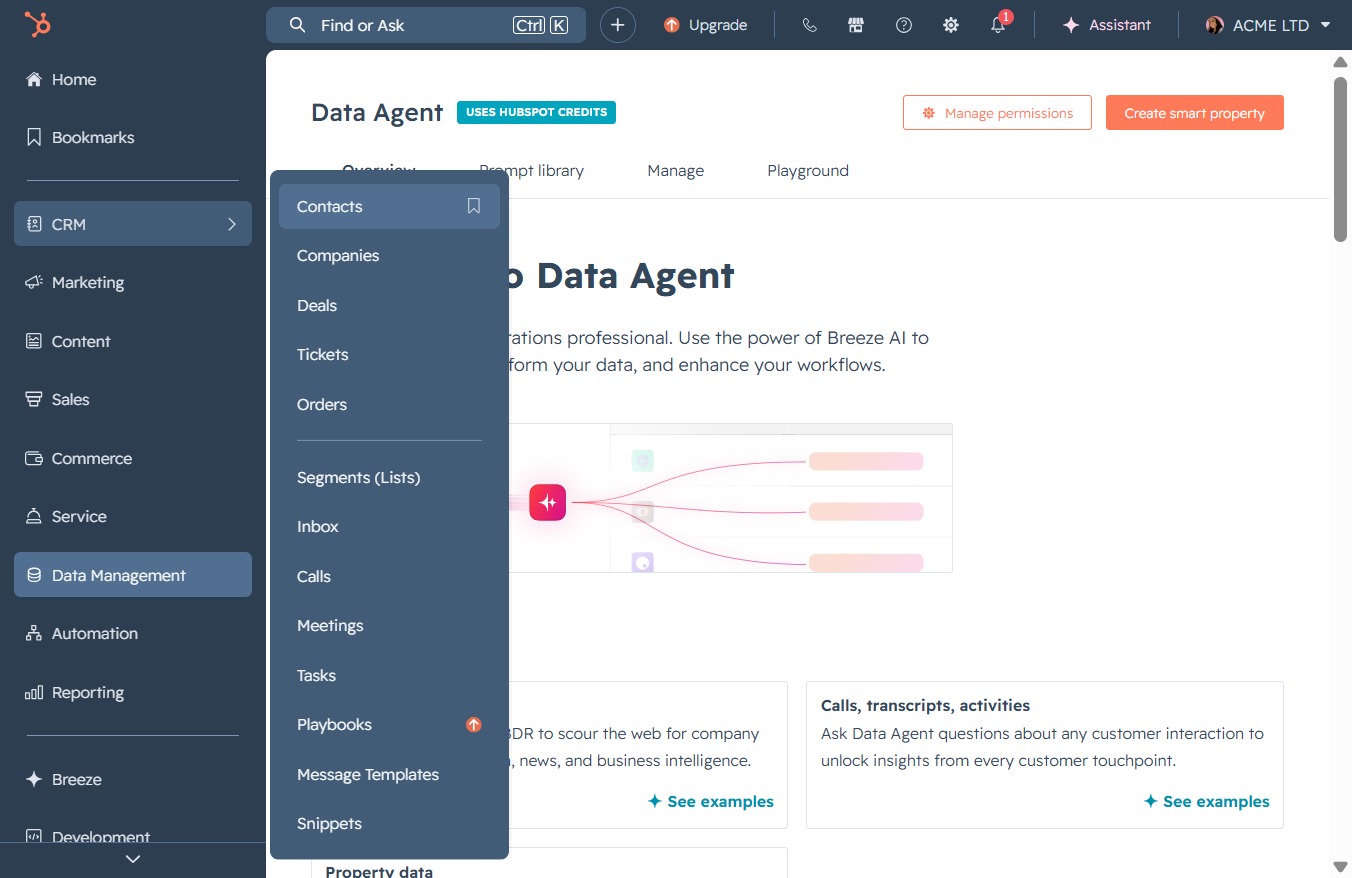This screenshot has height=878, width=1352.
Task: Click the Manage permissions button
Action: point(997,113)
